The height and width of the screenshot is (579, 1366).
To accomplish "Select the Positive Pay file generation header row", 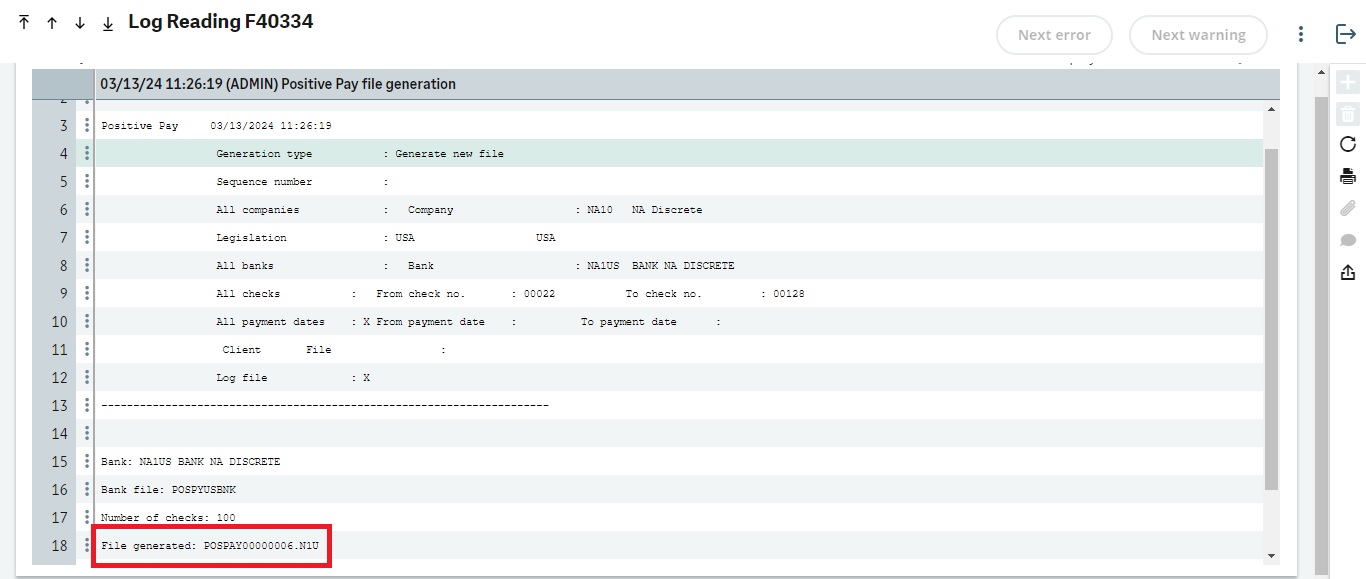I will coord(400,84).
